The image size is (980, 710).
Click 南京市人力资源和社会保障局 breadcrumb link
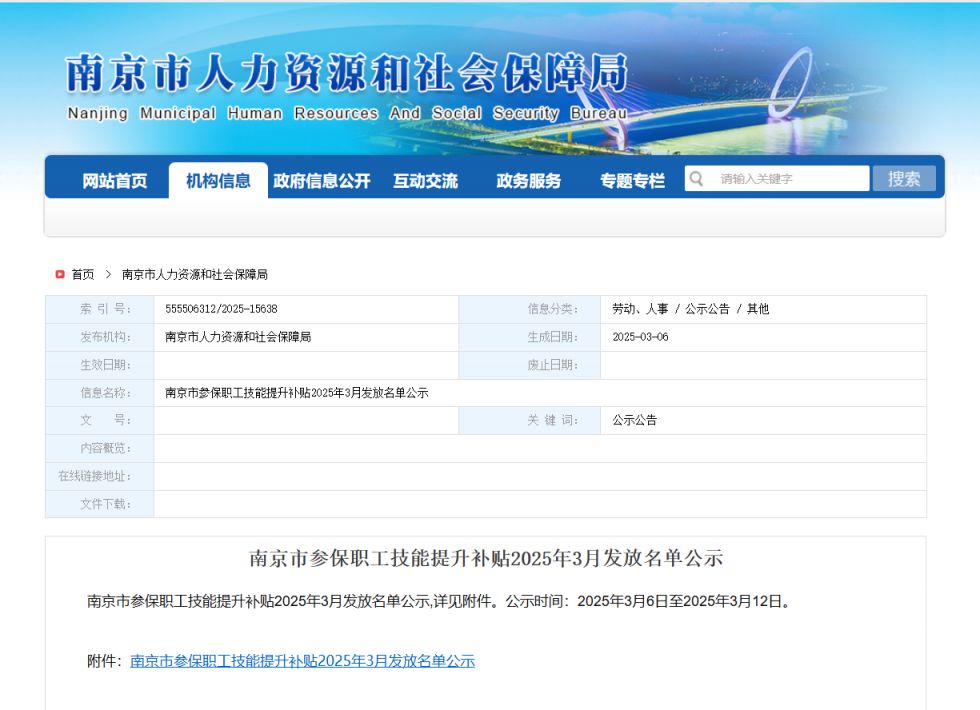[x=195, y=274]
